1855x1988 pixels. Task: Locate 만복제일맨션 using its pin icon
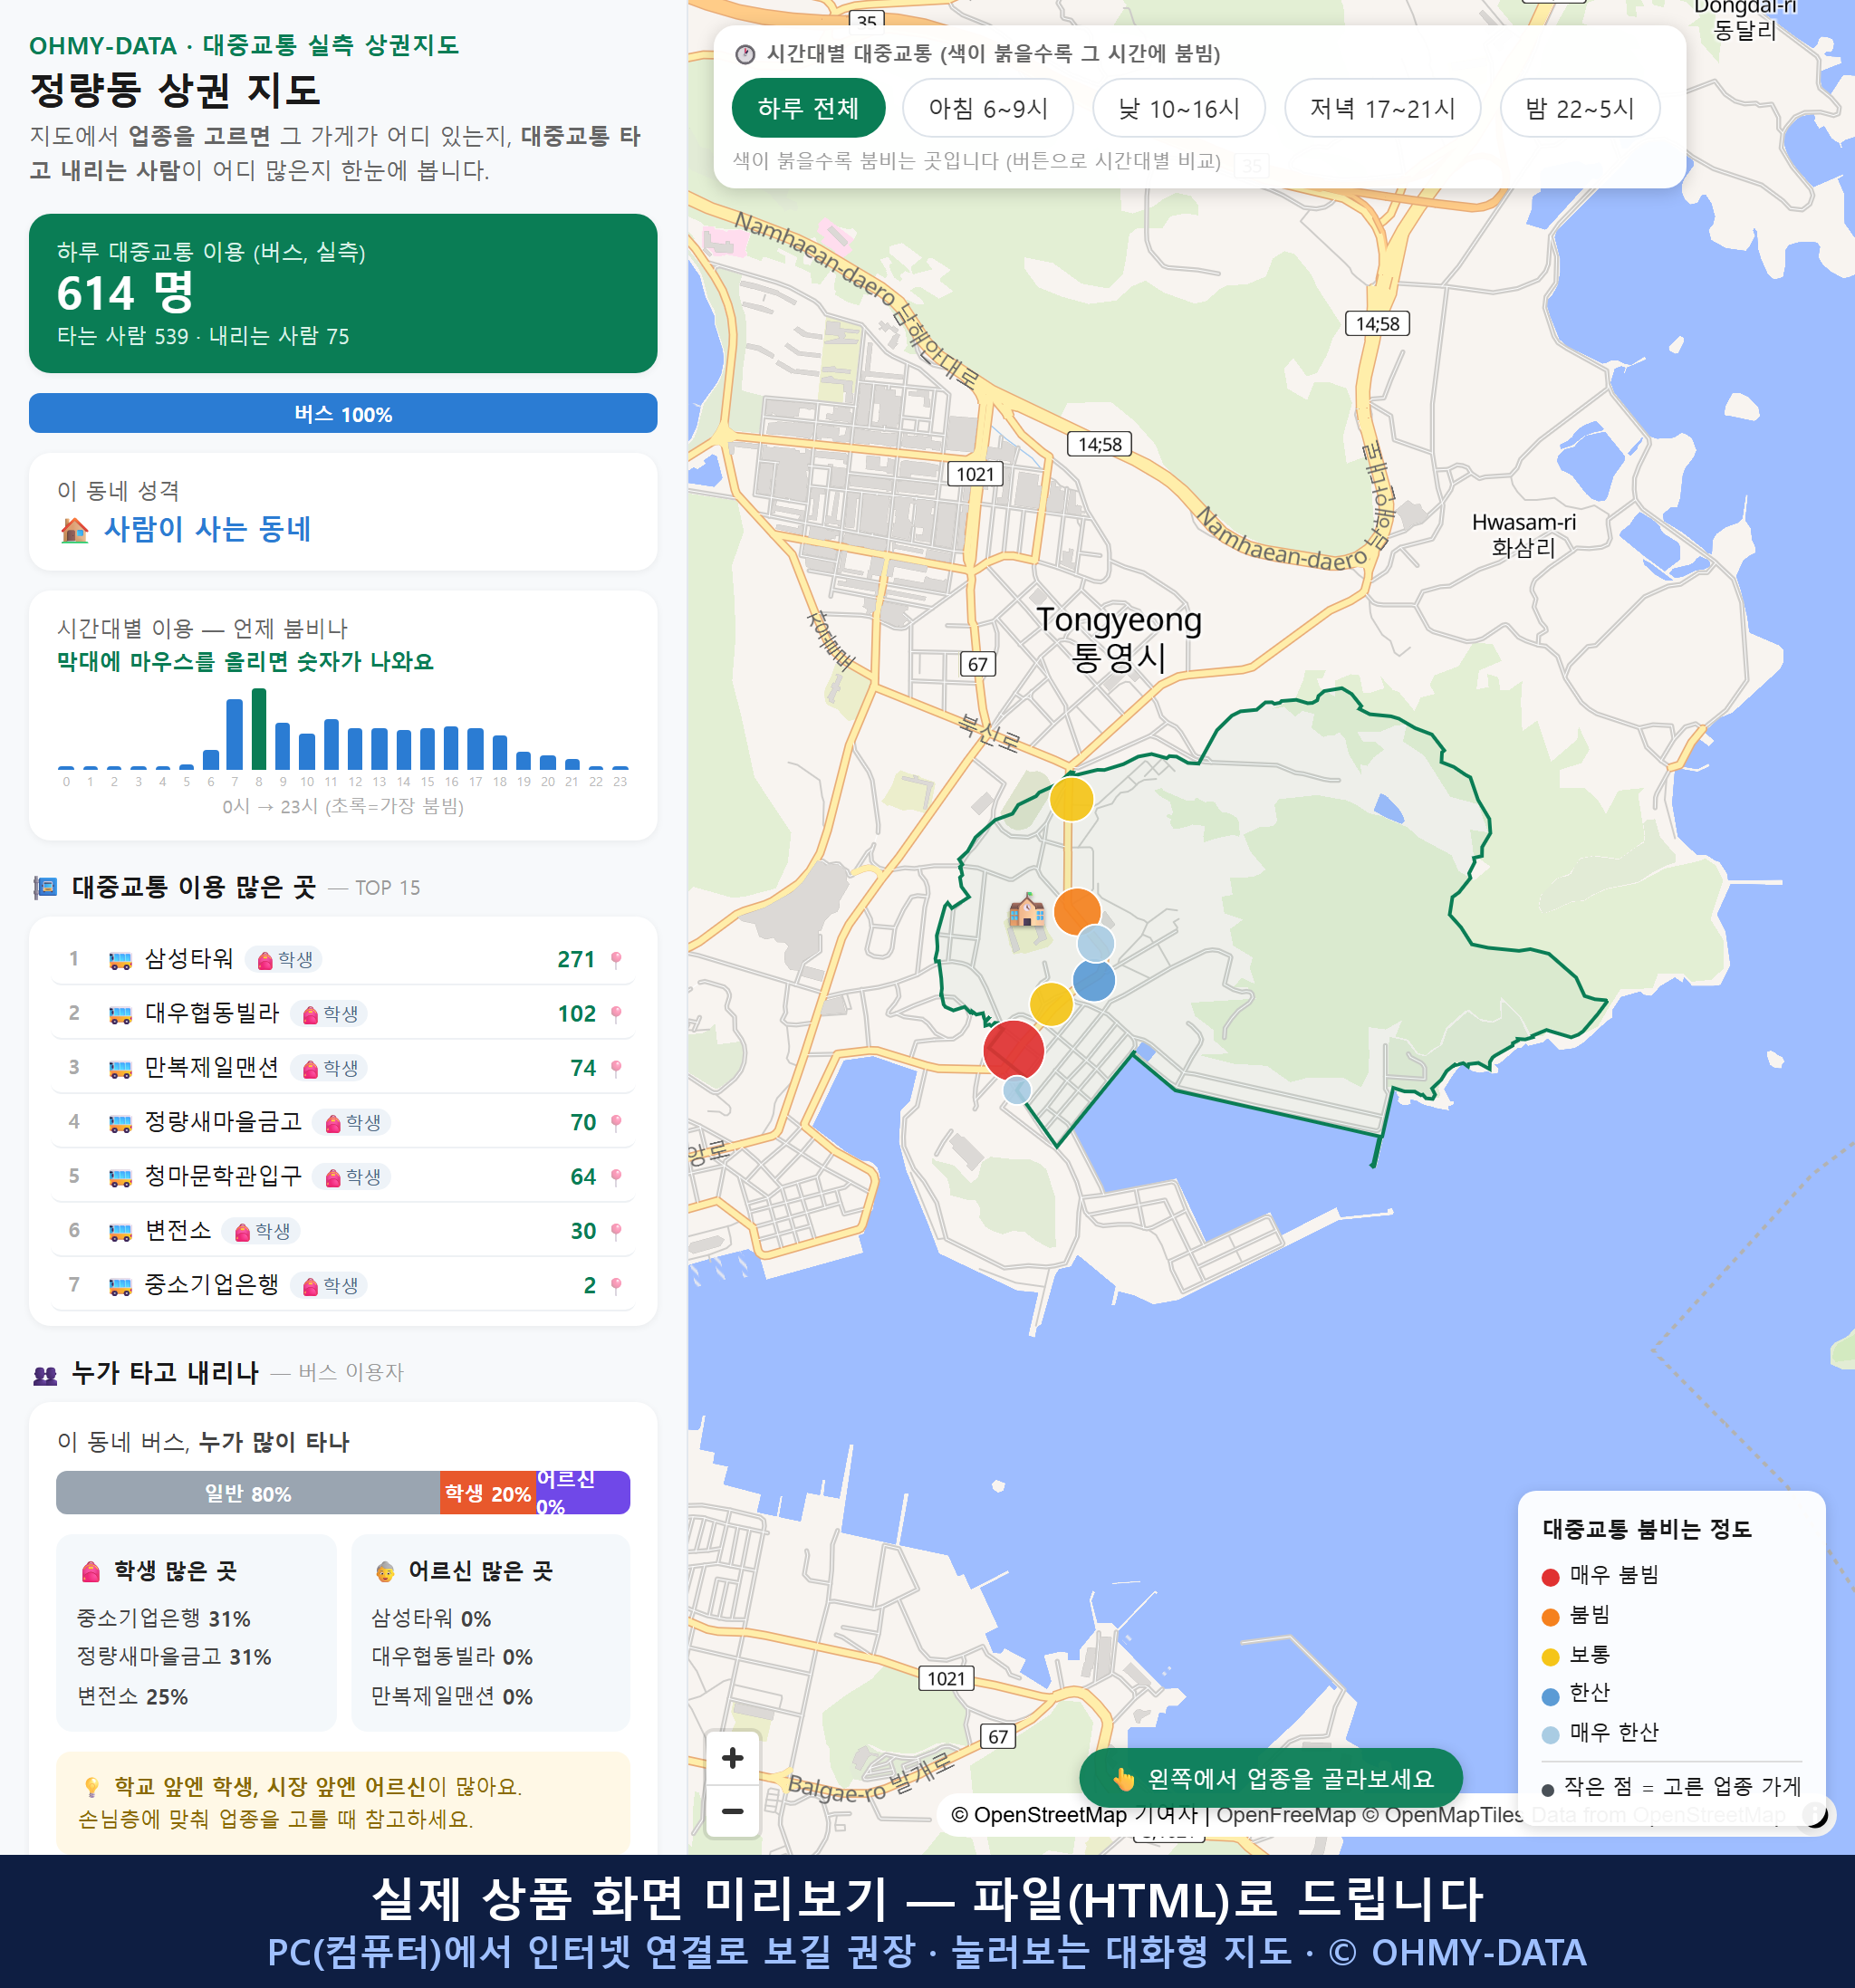[616, 1068]
